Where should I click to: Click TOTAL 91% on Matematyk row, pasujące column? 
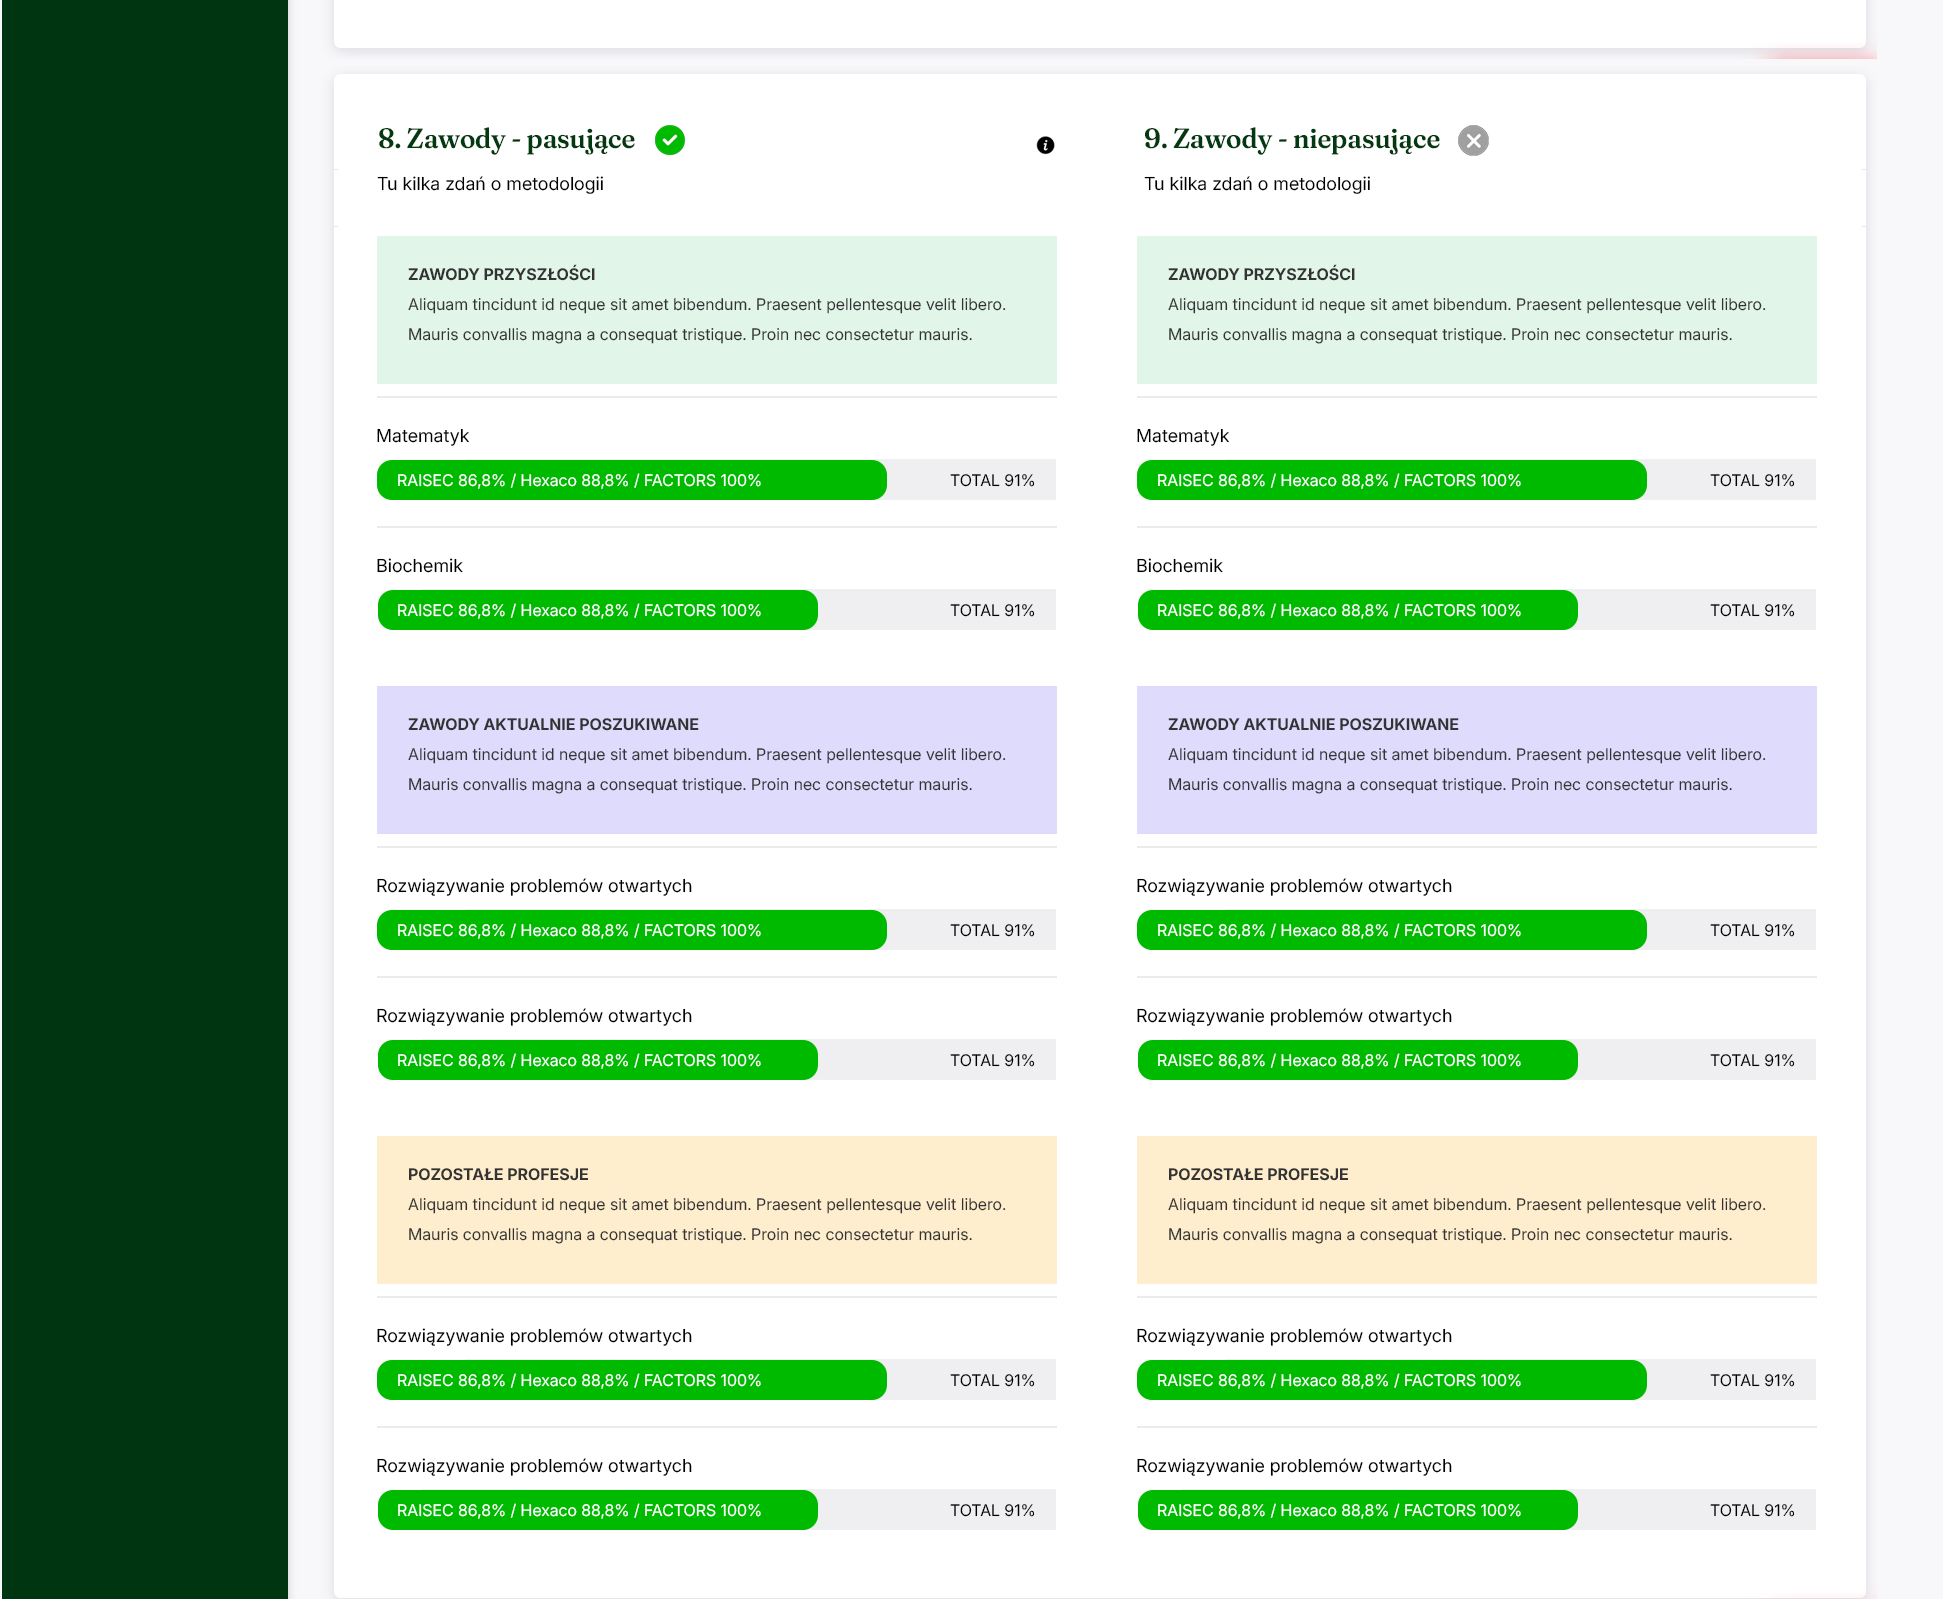(x=992, y=480)
